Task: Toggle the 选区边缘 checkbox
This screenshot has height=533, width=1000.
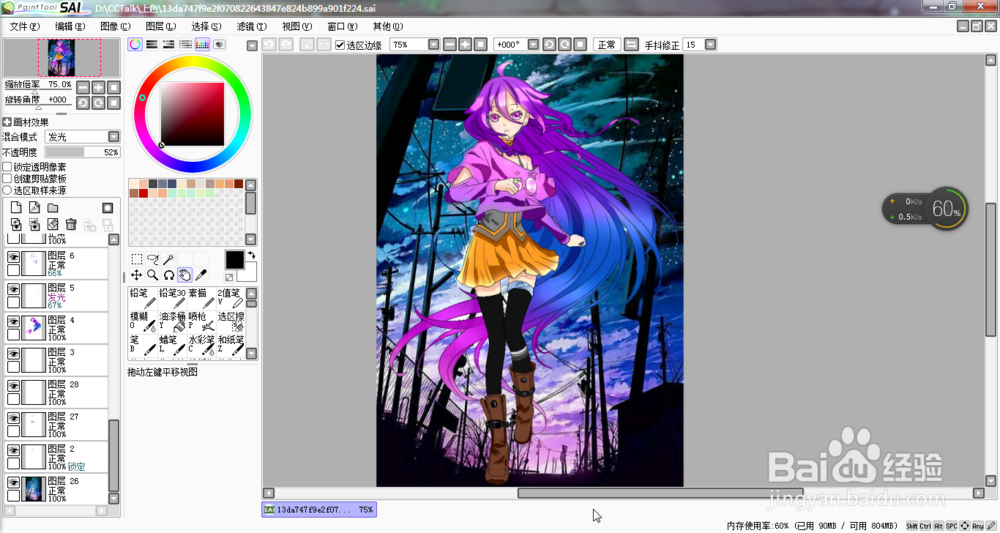Action: click(340, 45)
